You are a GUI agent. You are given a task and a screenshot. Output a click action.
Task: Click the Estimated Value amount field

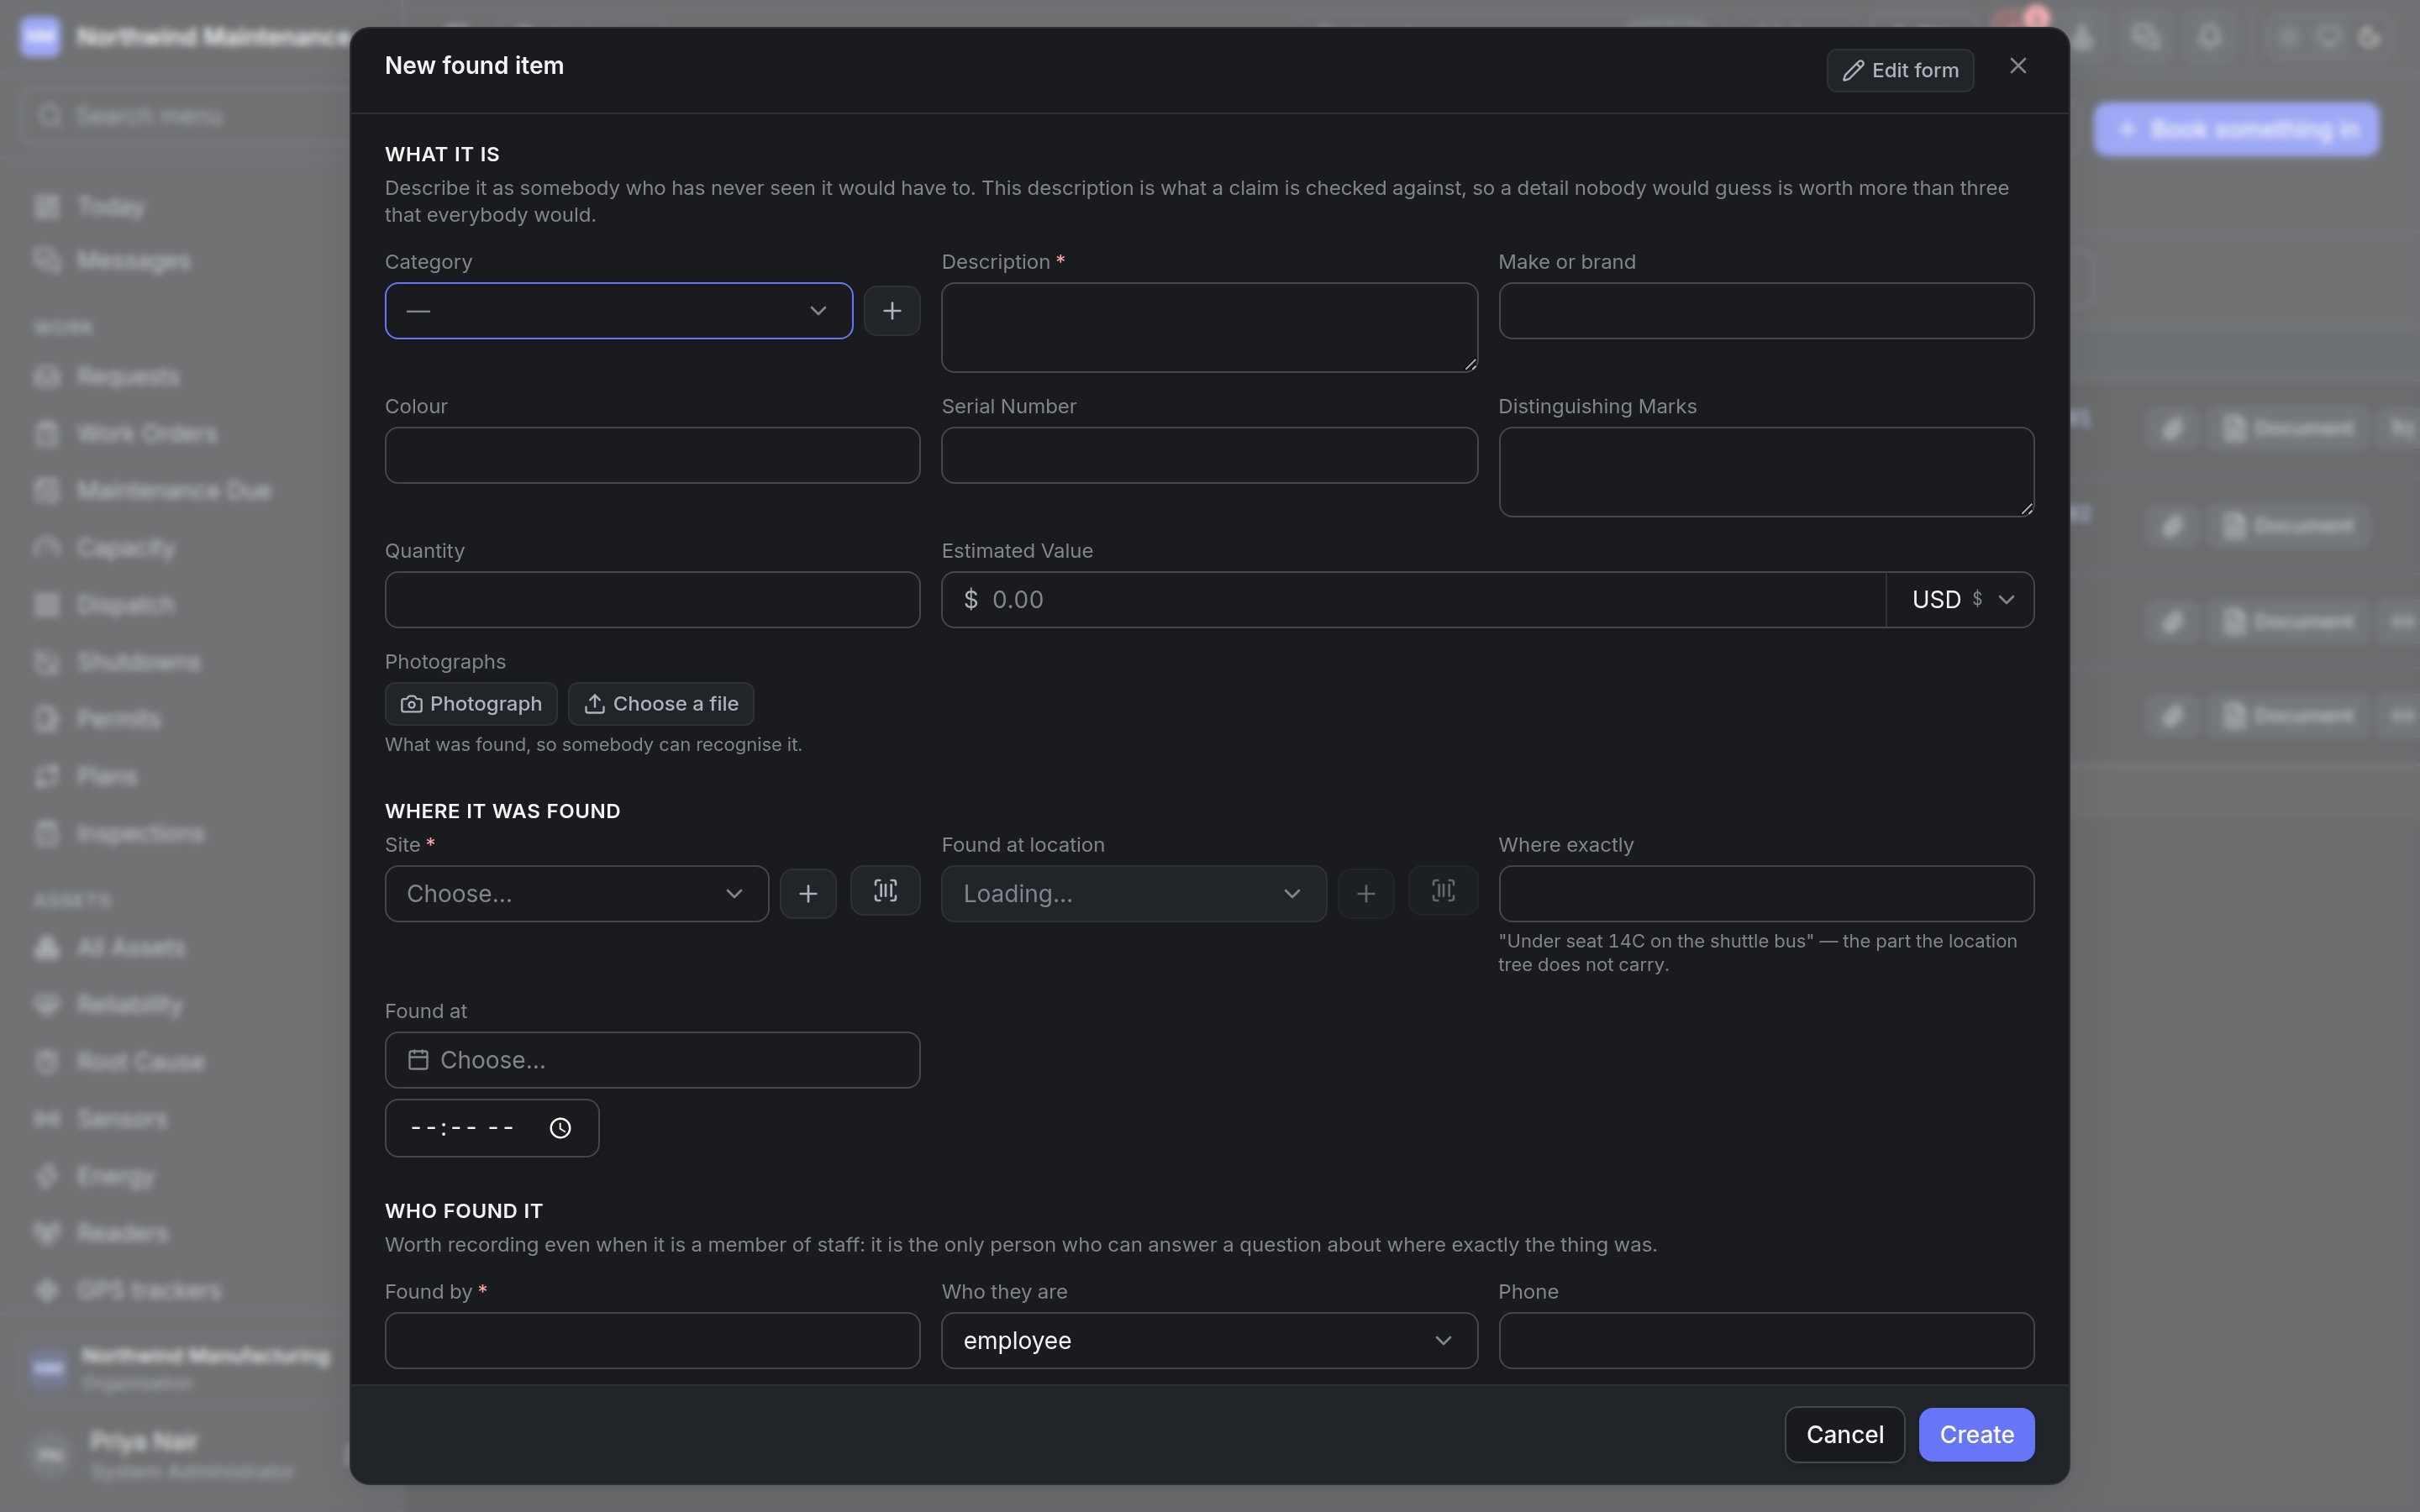pos(1413,600)
